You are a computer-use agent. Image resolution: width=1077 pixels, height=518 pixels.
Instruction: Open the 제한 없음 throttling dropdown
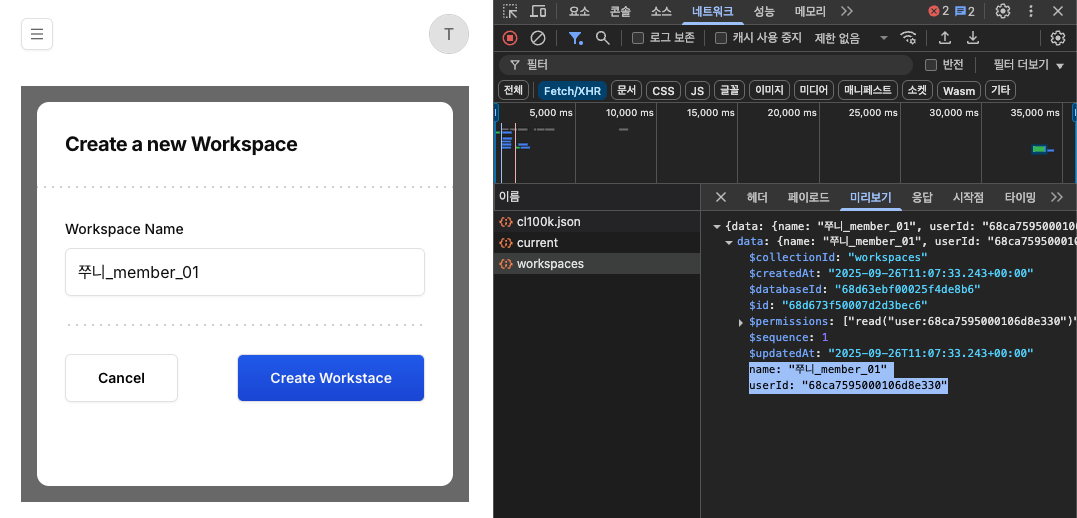(x=851, y=38)
